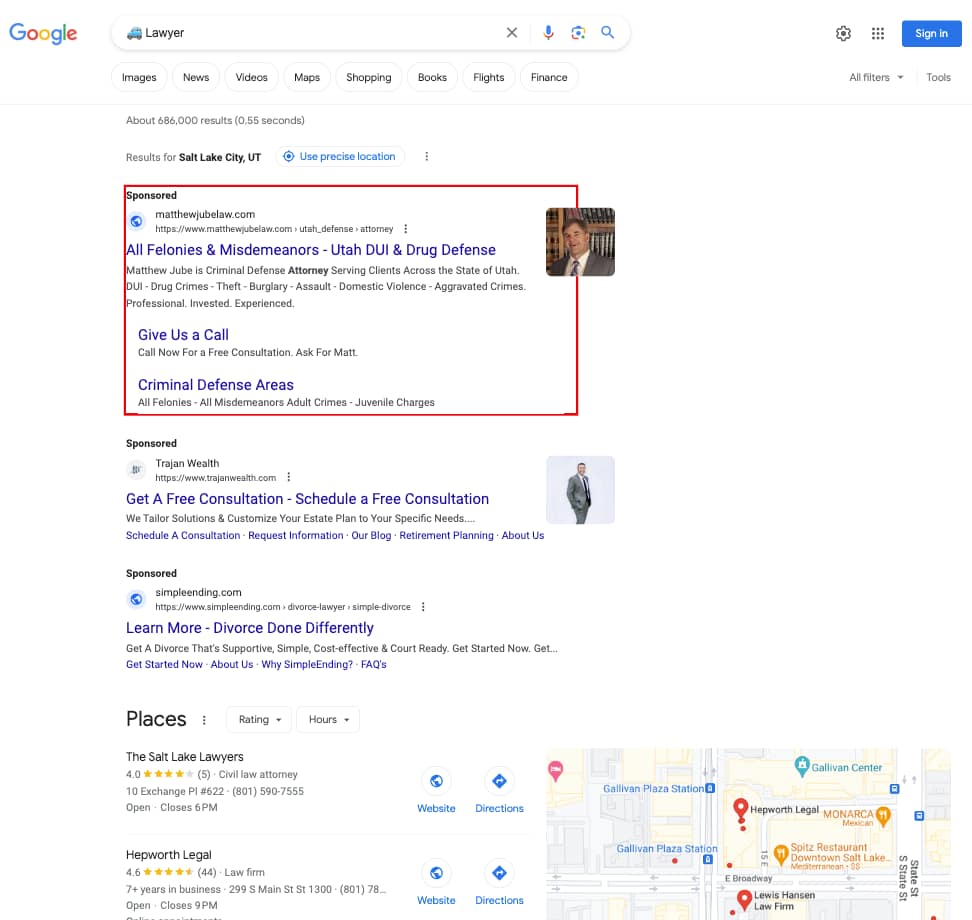Follow the Our Blog sitelink
The height and width of the screenshot is (920, 972).
371,536
